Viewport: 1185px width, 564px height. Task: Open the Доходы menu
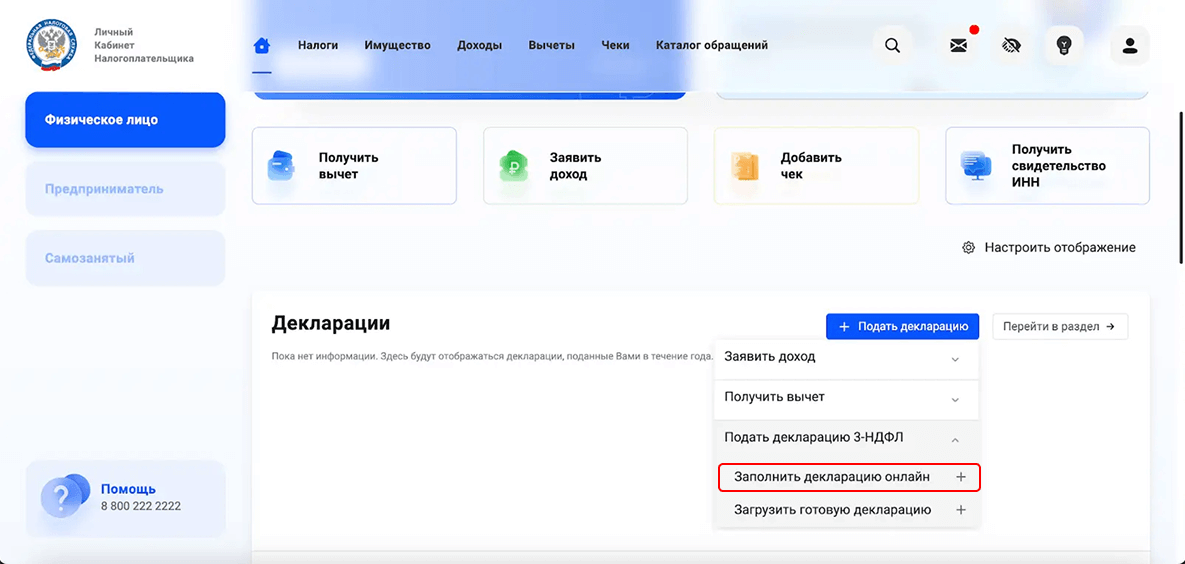coord(480,45)
